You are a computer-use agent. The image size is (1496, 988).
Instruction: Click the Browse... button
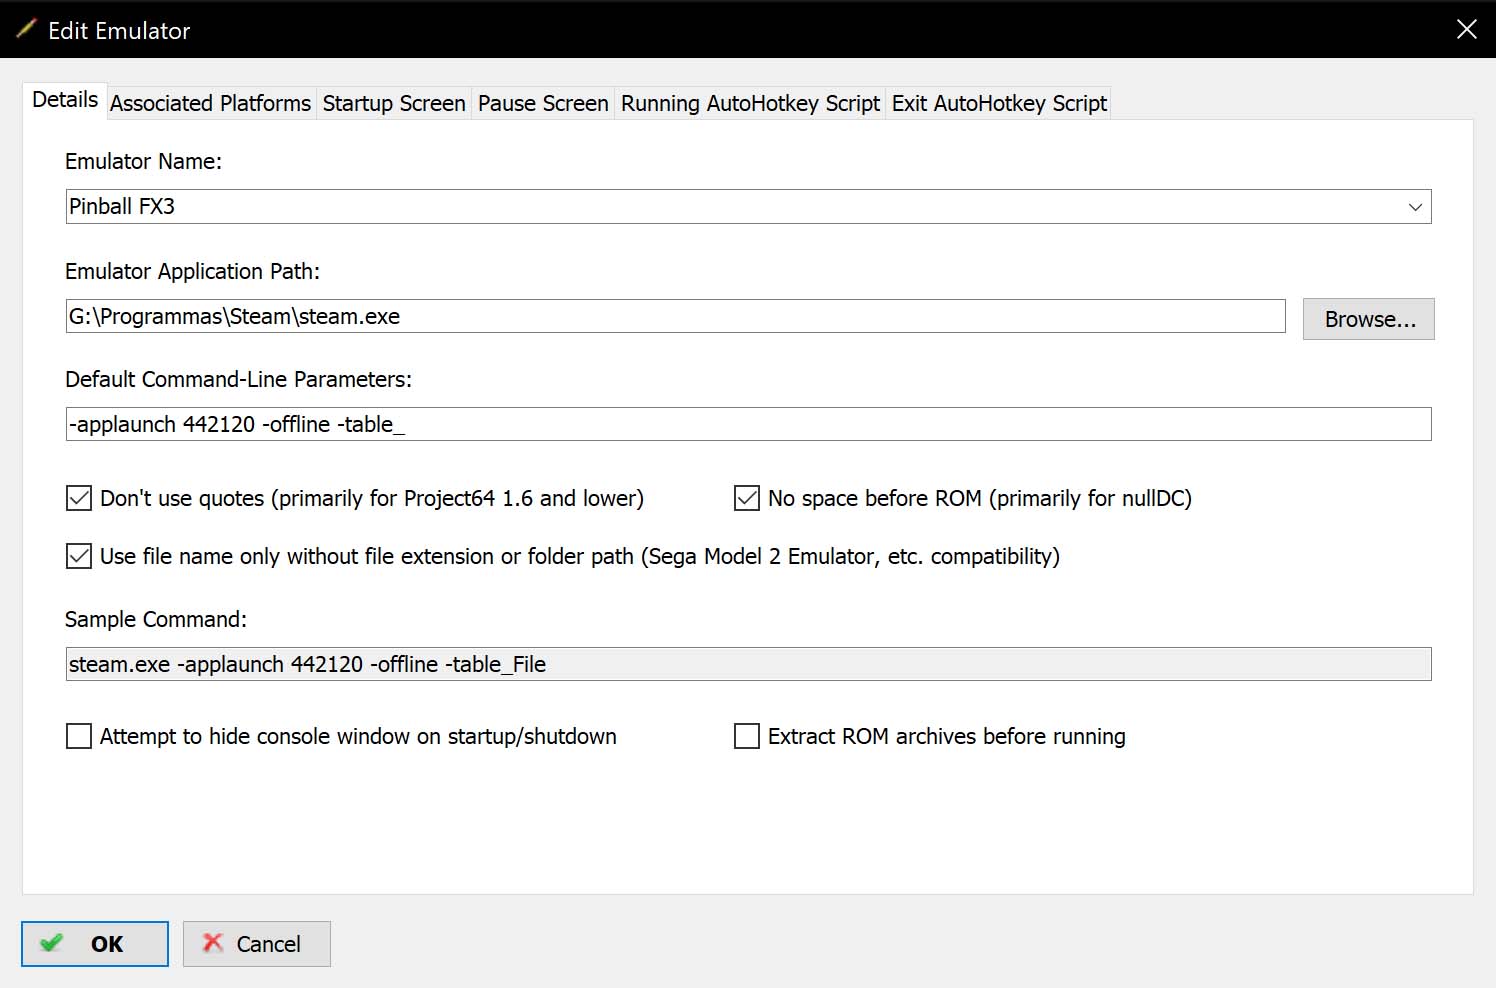pos(1369,319)
